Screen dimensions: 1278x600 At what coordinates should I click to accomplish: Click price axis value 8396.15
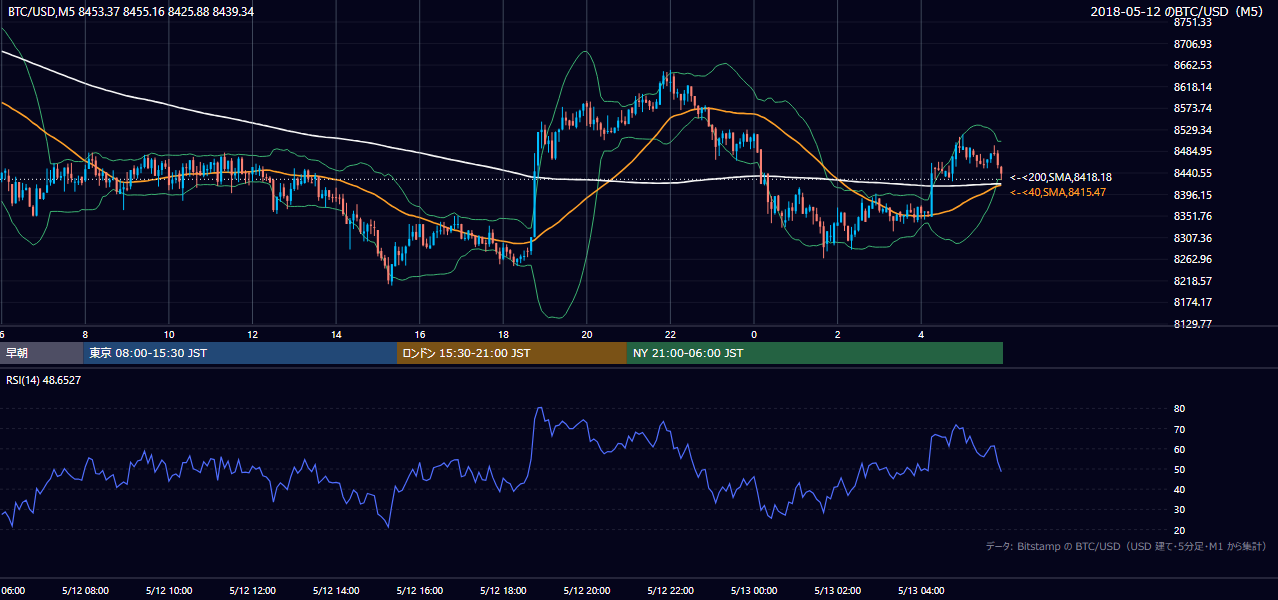pos(1192,195)
